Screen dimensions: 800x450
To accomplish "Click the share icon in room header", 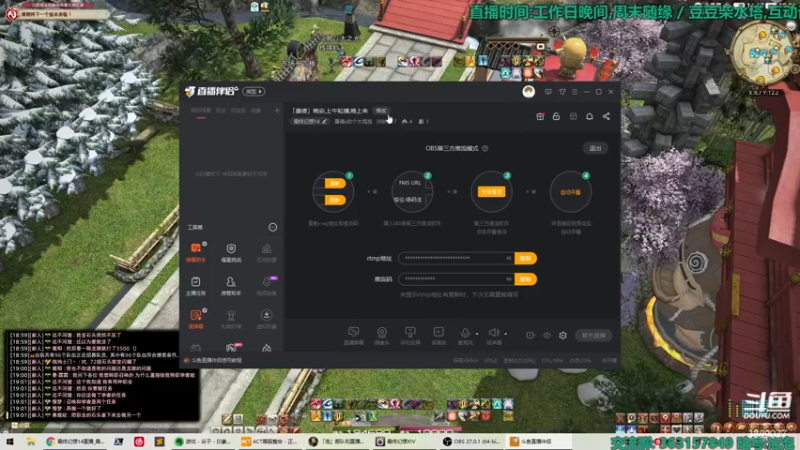I will click(606, 116).
